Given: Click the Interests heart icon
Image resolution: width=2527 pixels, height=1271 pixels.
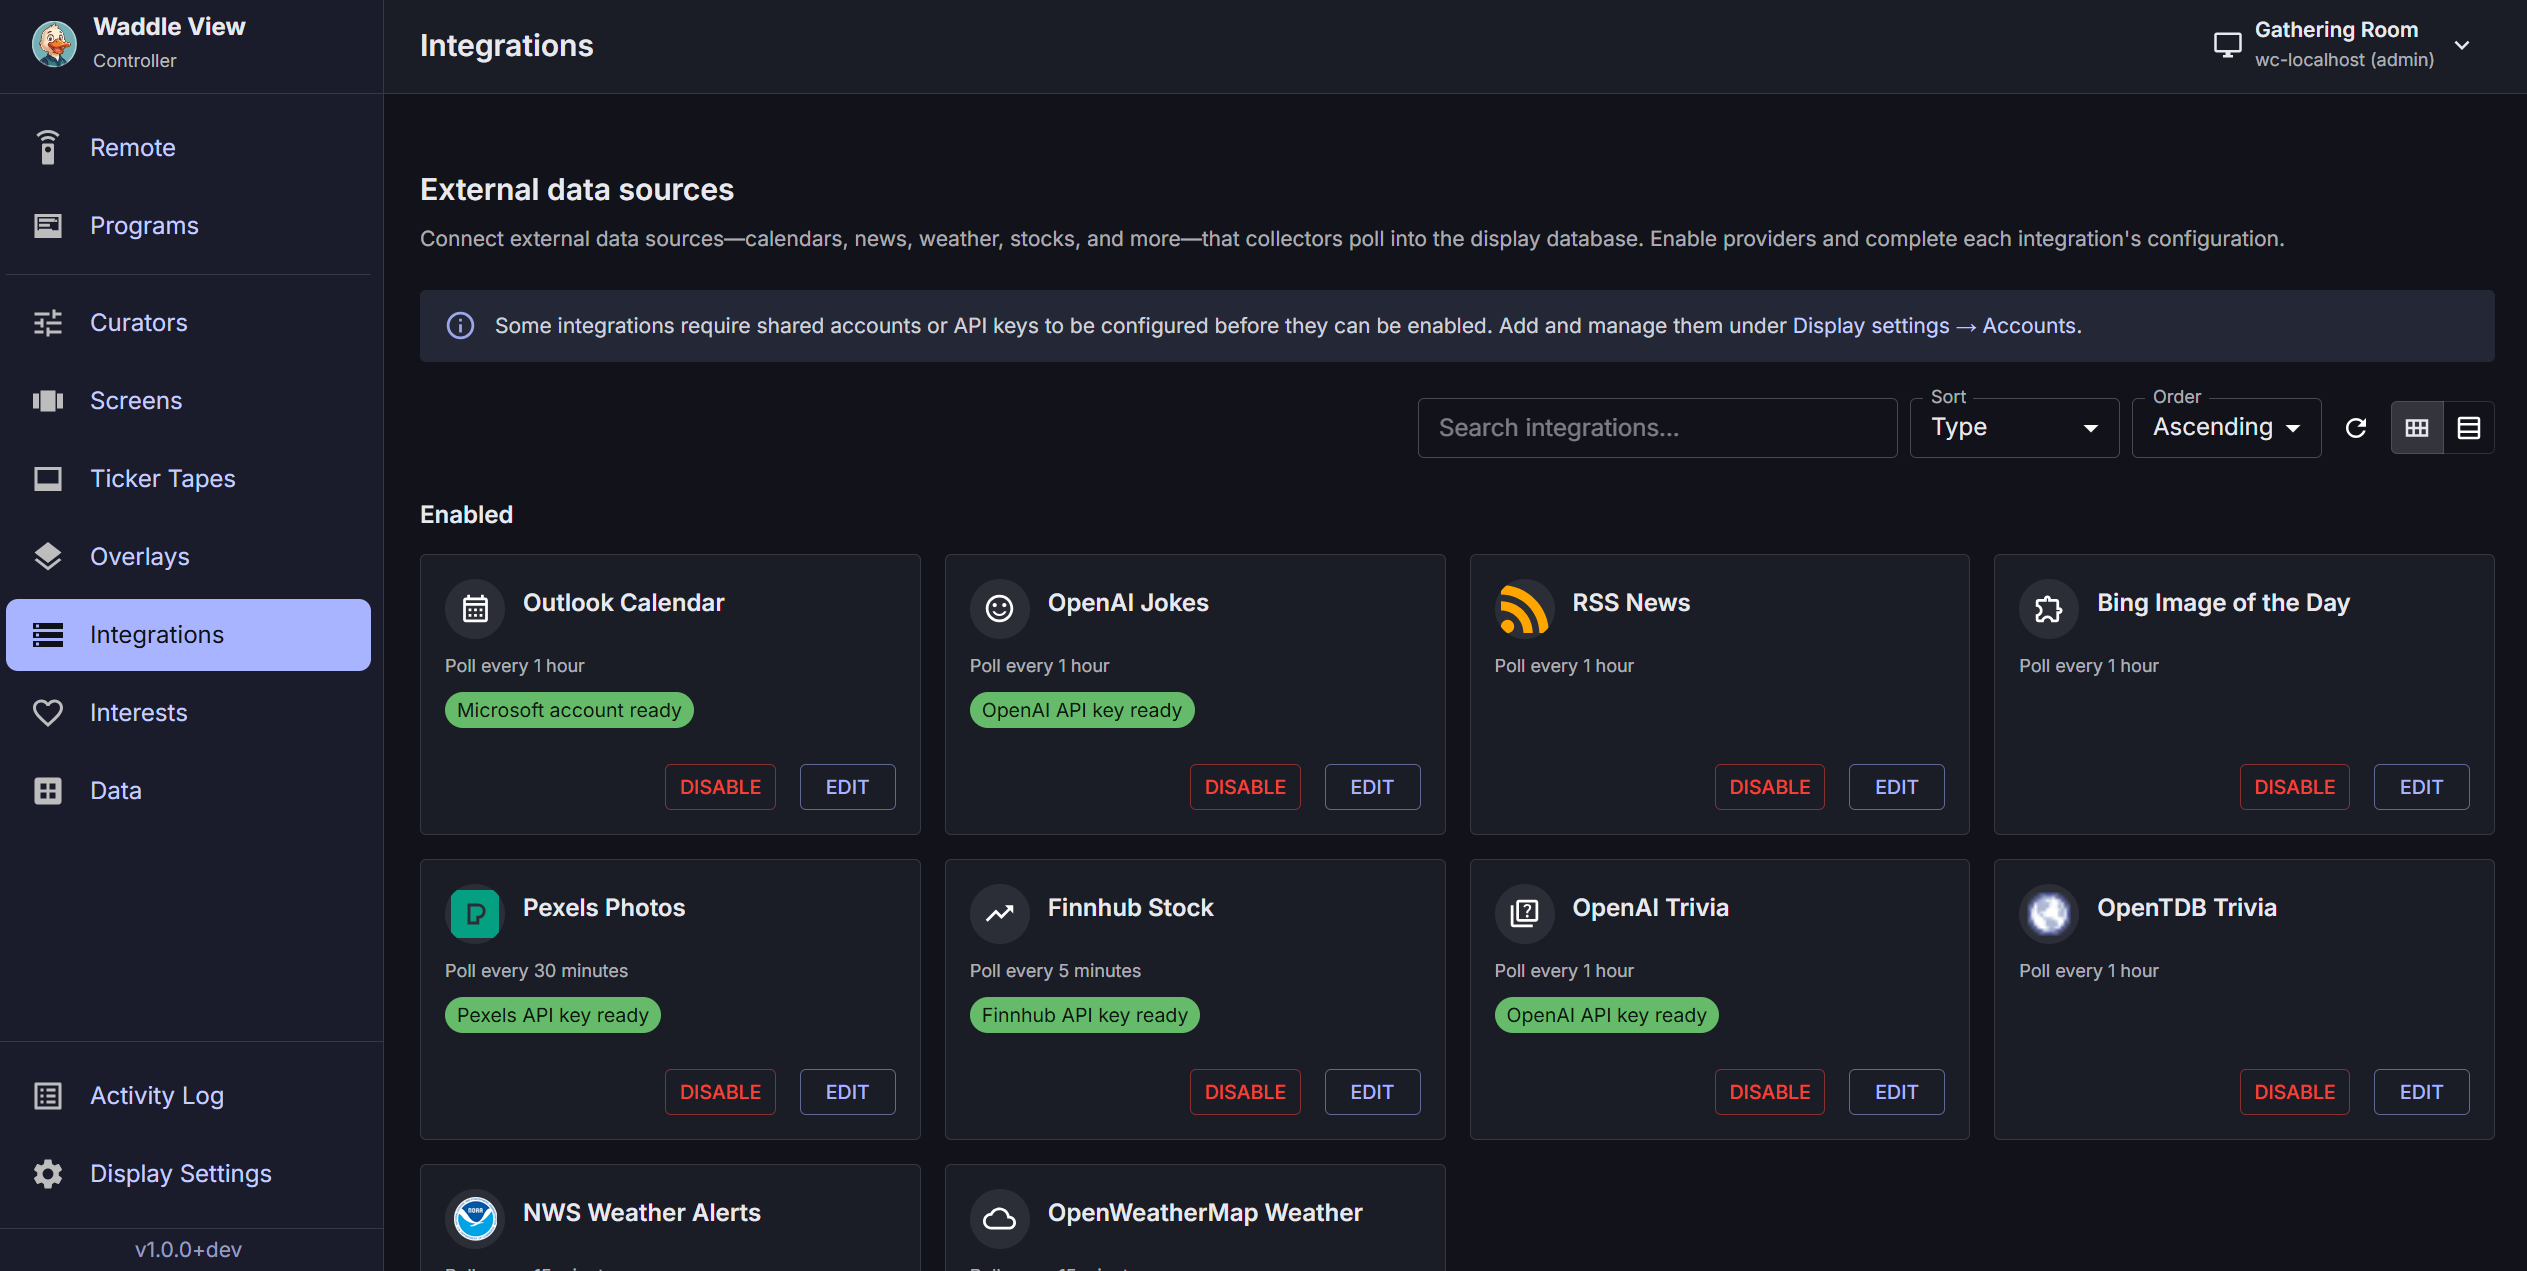Looking at the screenshot, I should [x=47, y=712].
